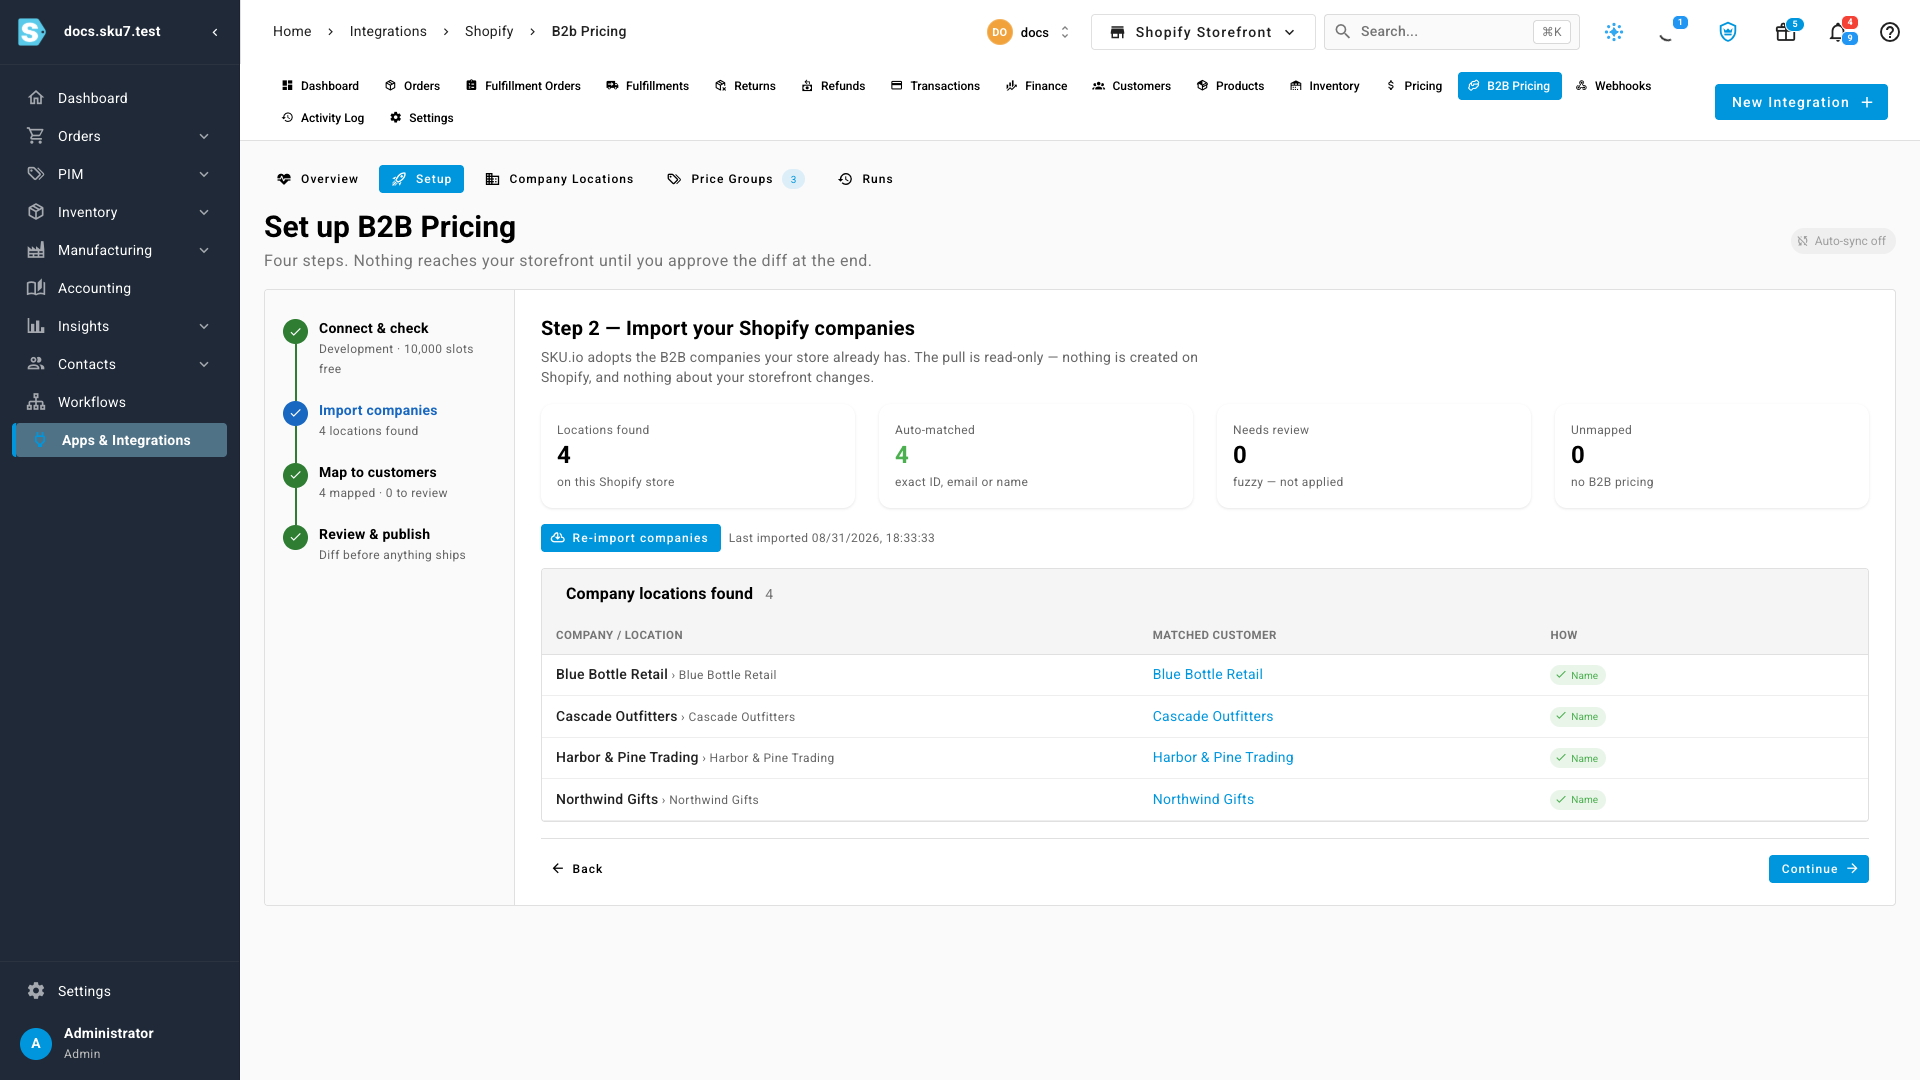Open the Customers tab
1920x1080 pixels.
pos(1131,86)
